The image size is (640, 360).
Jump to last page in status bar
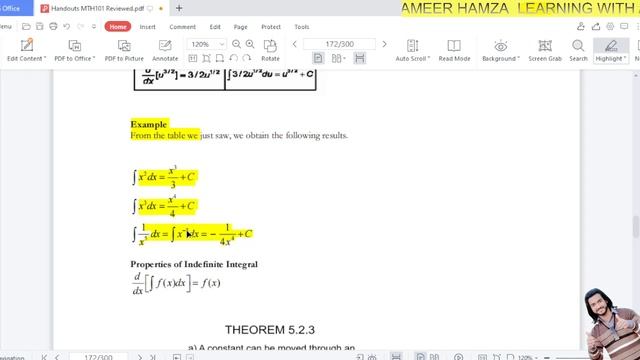pos(153,357)
